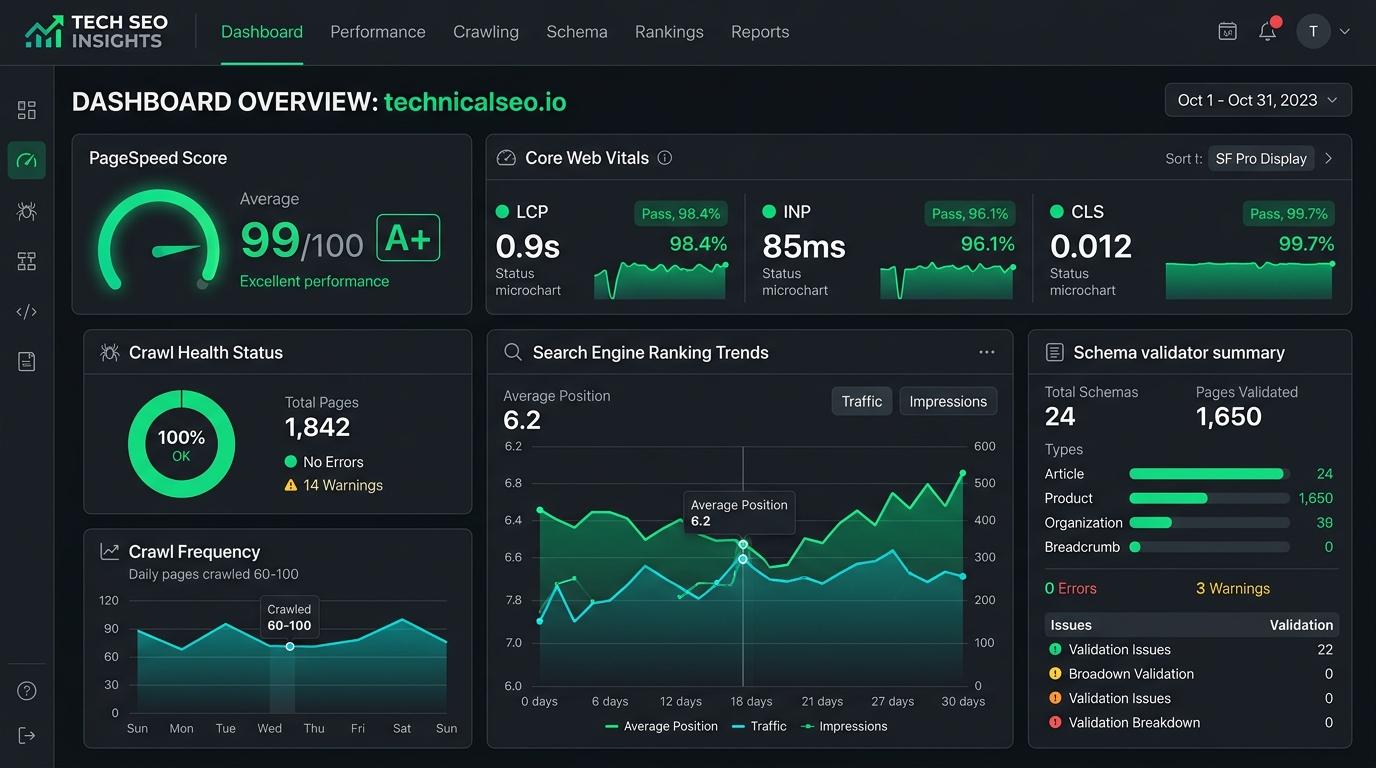Open the Reports tab

coord(760,32)
